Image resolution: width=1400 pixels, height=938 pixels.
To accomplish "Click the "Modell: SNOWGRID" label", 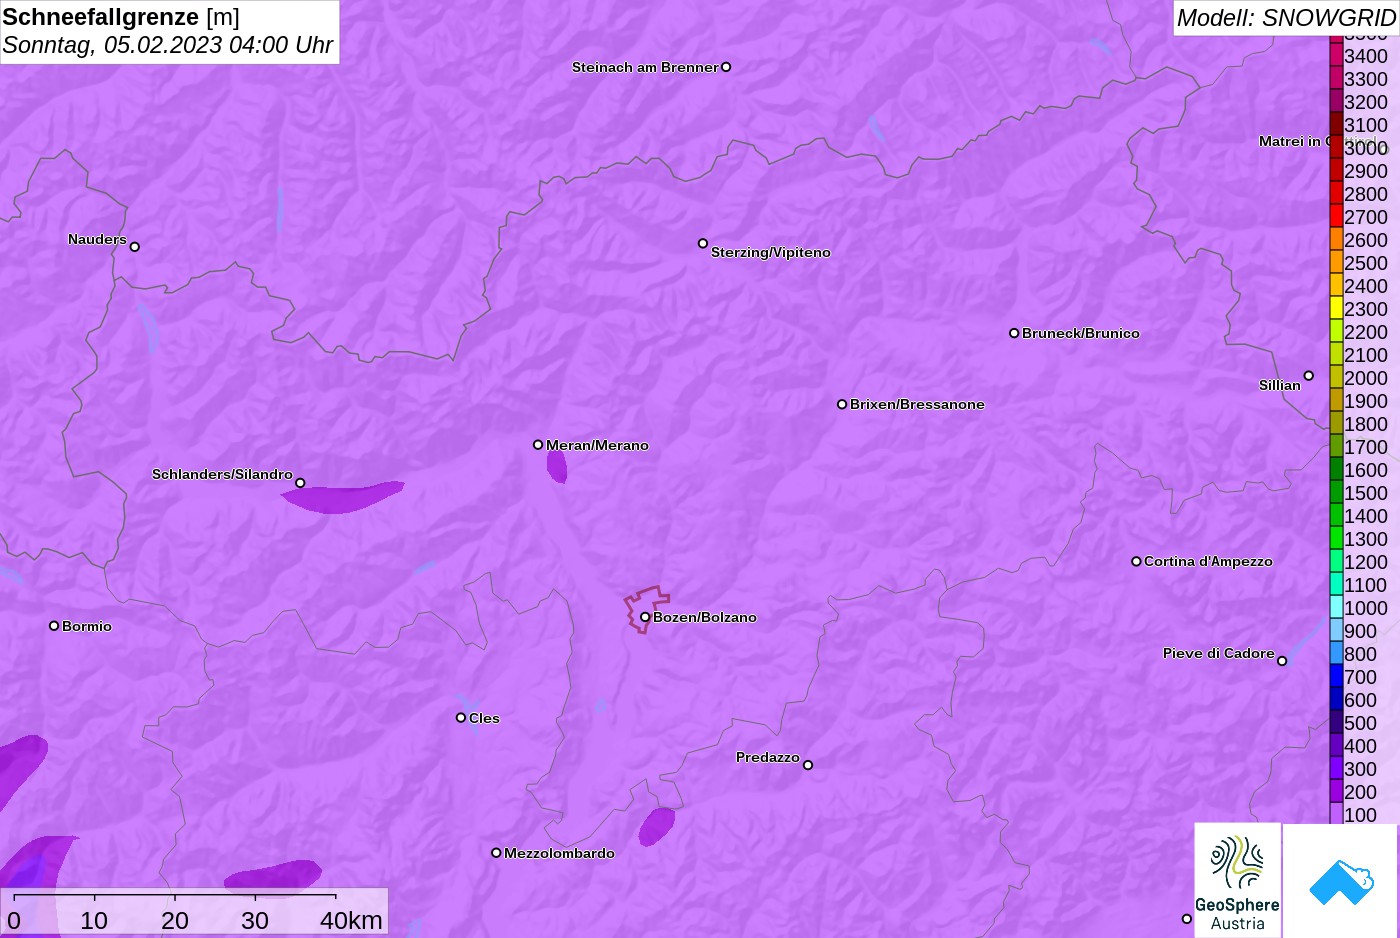I will (1286, 18).
